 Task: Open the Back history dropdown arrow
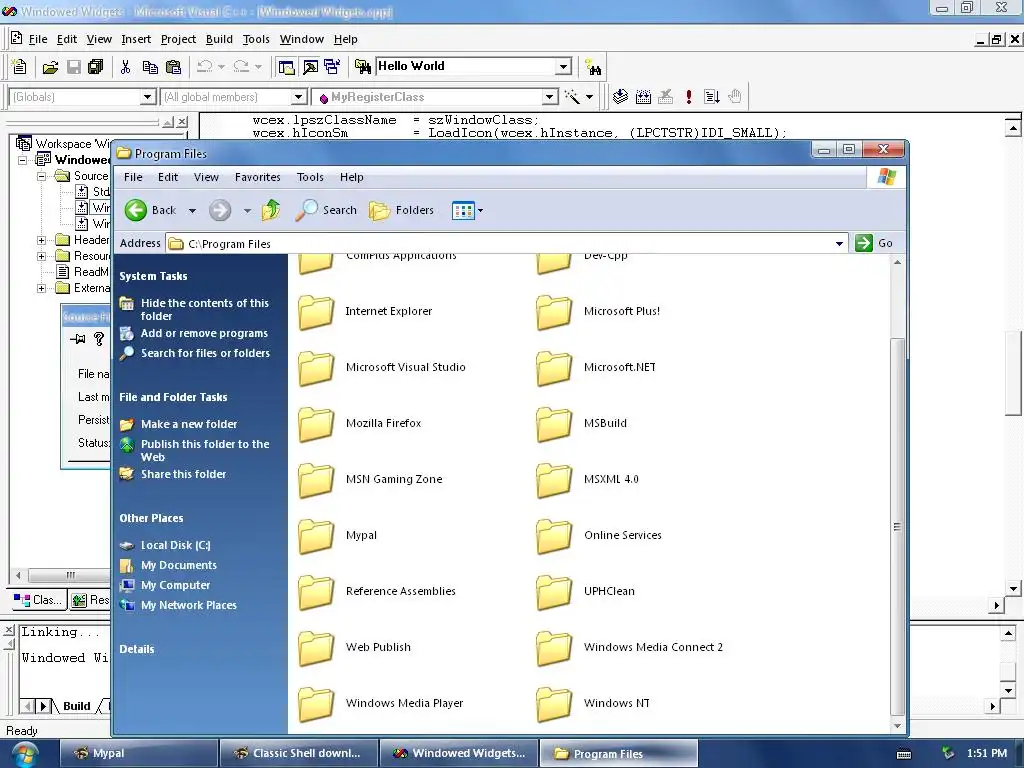[x=192, y=210]
